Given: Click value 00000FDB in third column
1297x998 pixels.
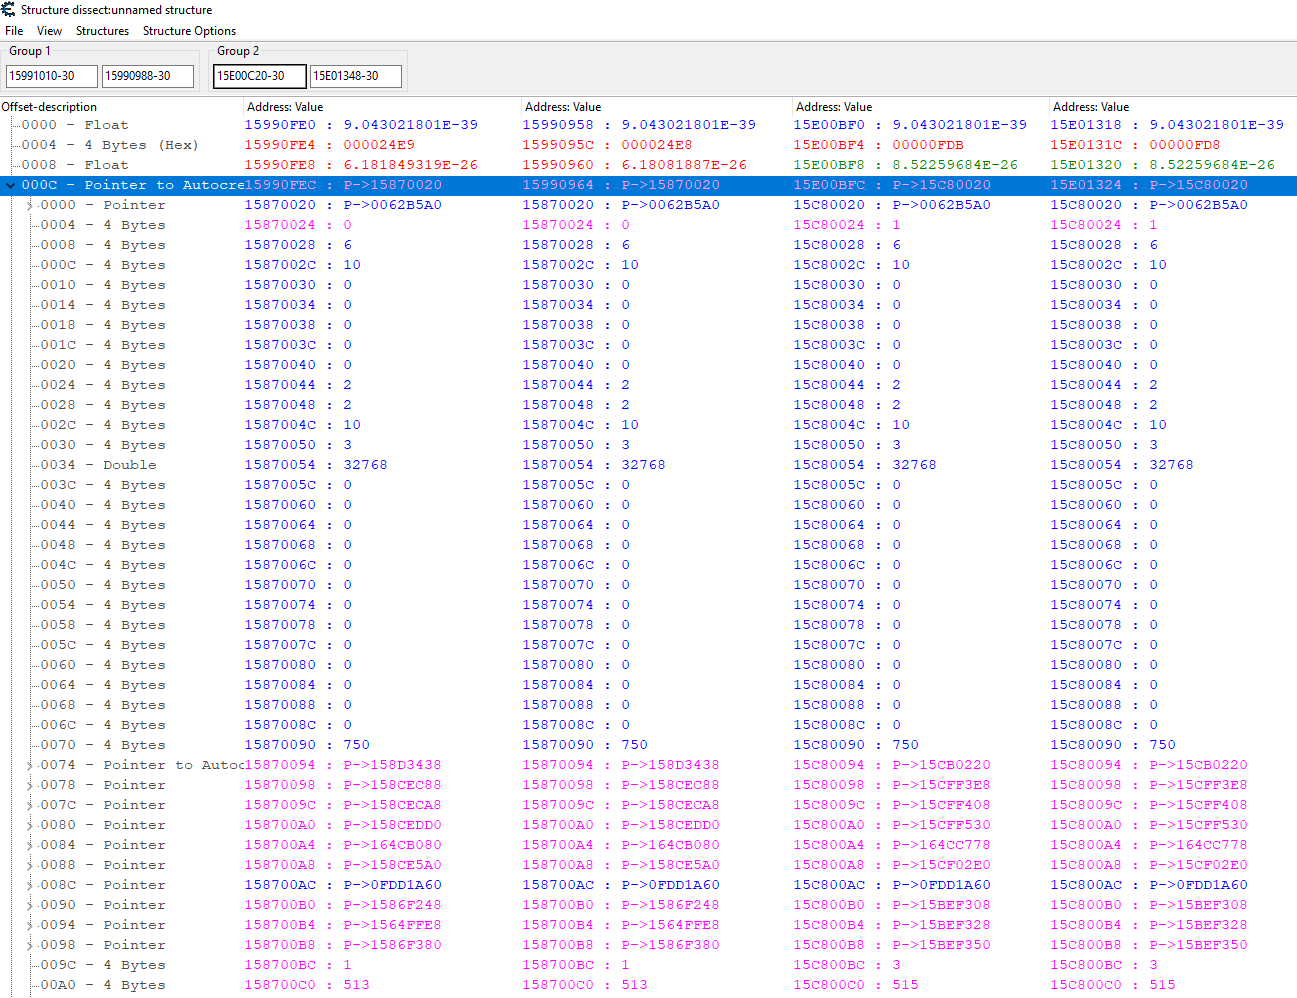Looking at the screenshot, I should click(928, 145).
